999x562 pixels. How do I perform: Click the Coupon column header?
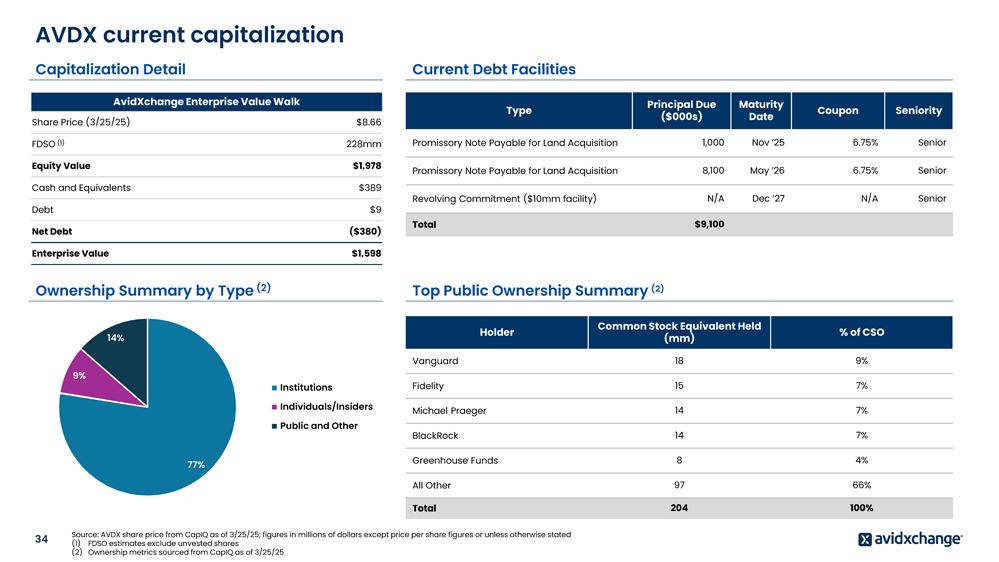click(838, 111)
